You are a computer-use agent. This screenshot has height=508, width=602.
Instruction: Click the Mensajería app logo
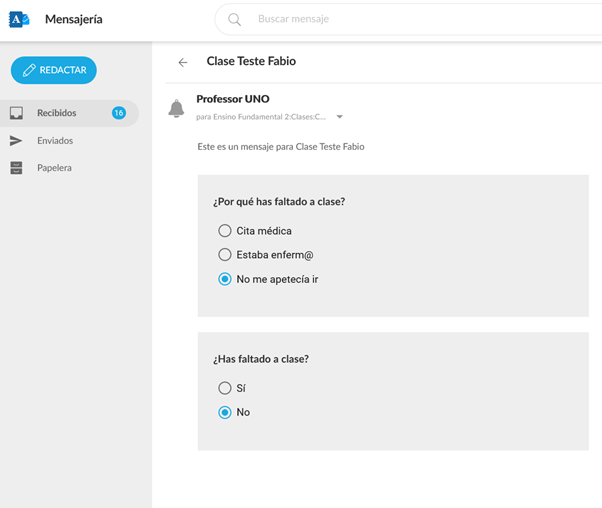coord(19,19)
